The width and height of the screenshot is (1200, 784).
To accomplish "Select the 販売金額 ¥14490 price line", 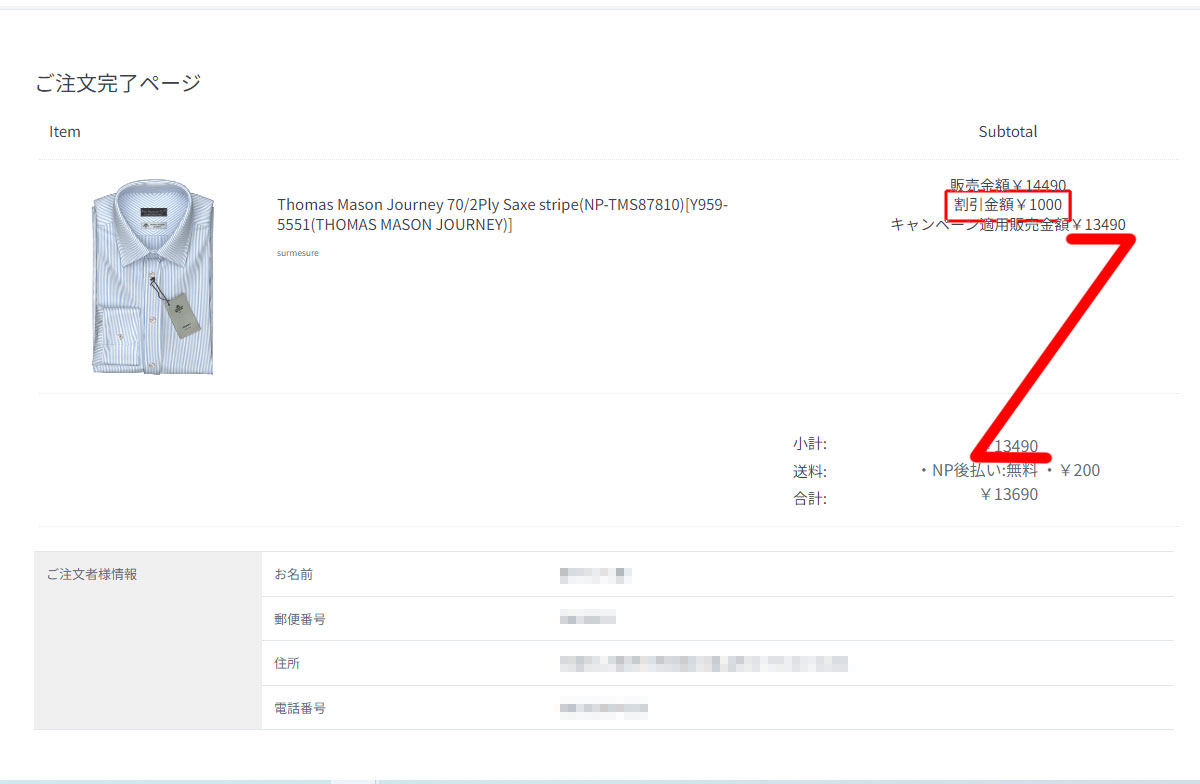I will (1007, 185).
